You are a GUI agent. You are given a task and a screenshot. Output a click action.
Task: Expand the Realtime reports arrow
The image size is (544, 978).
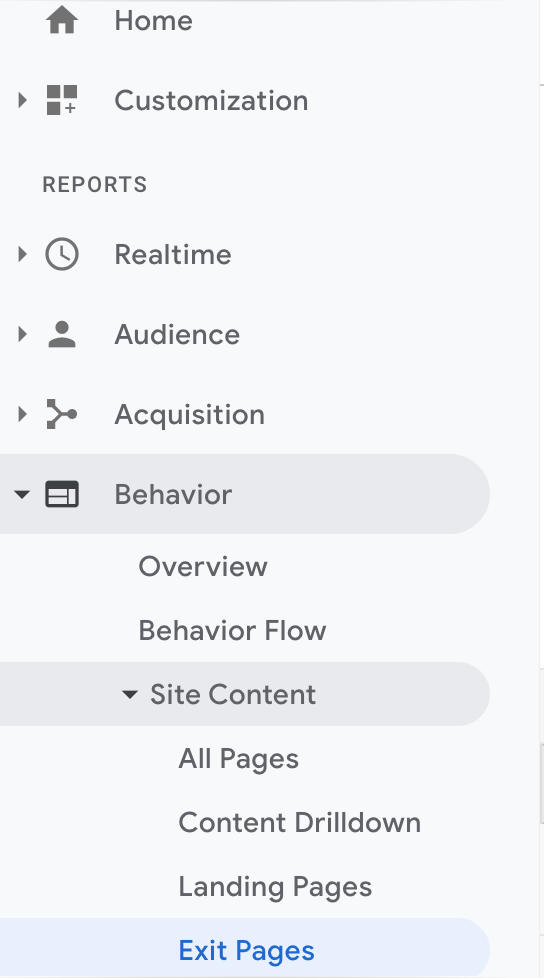pyautogui.click(x=22, y=254)
